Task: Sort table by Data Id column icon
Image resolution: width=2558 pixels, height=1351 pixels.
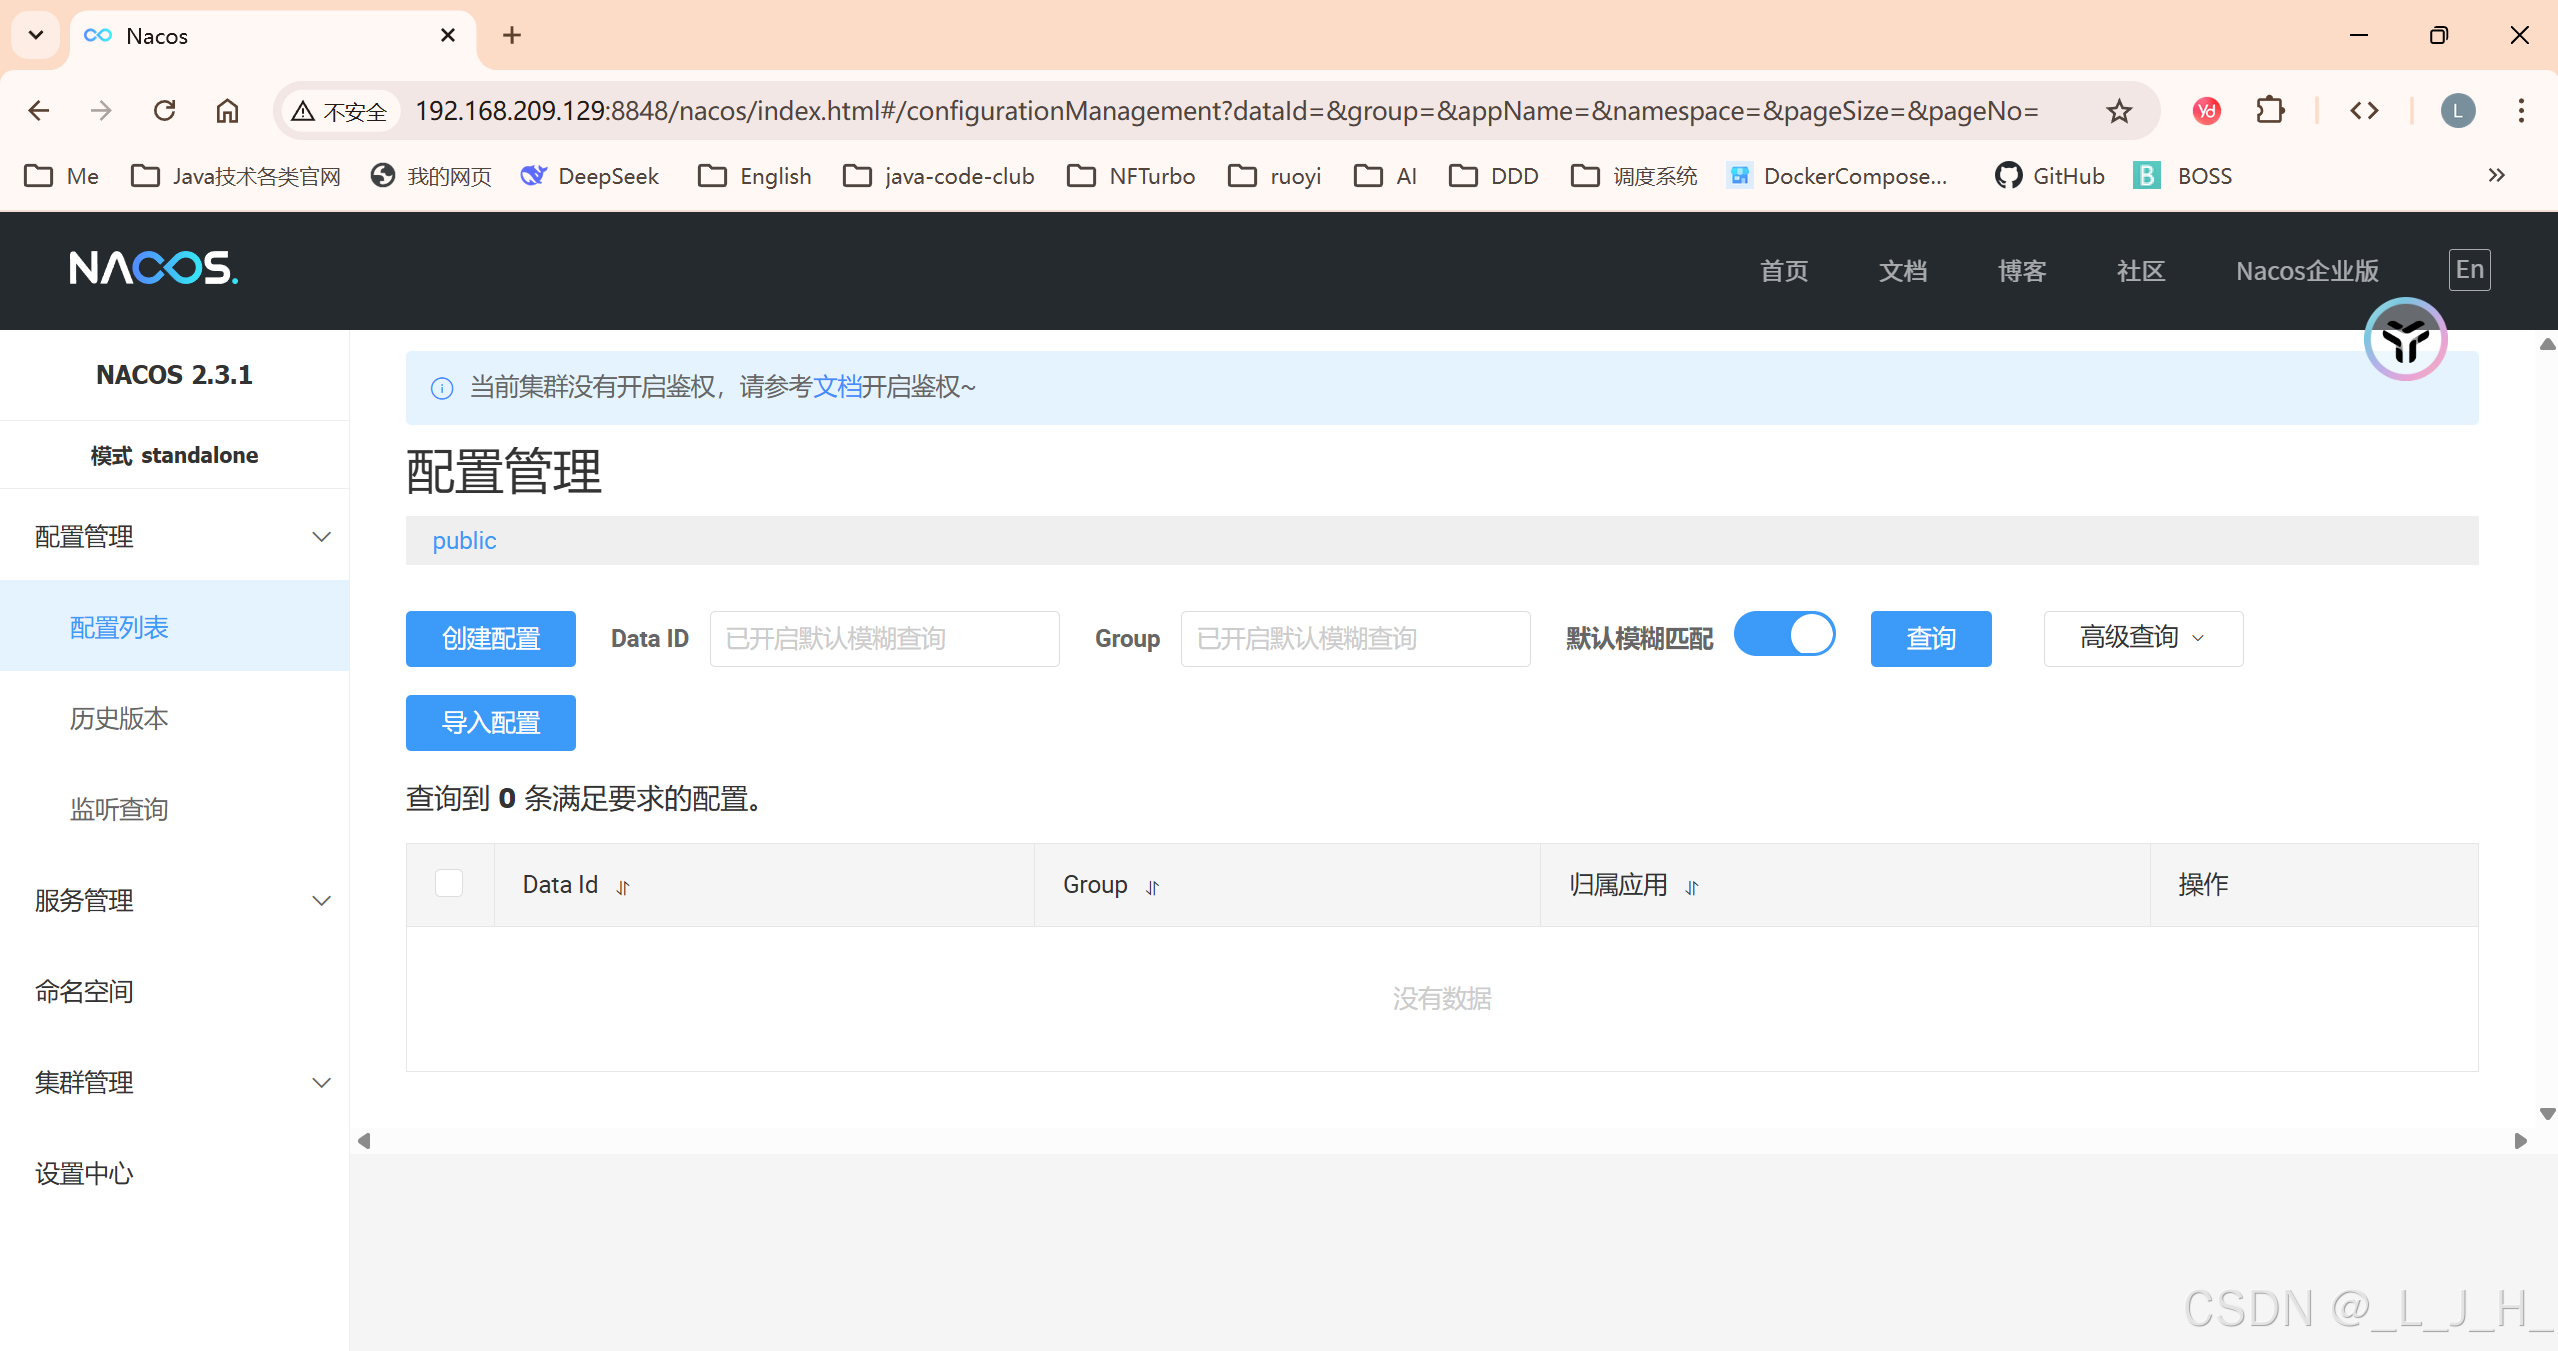Action: point(623,887)
